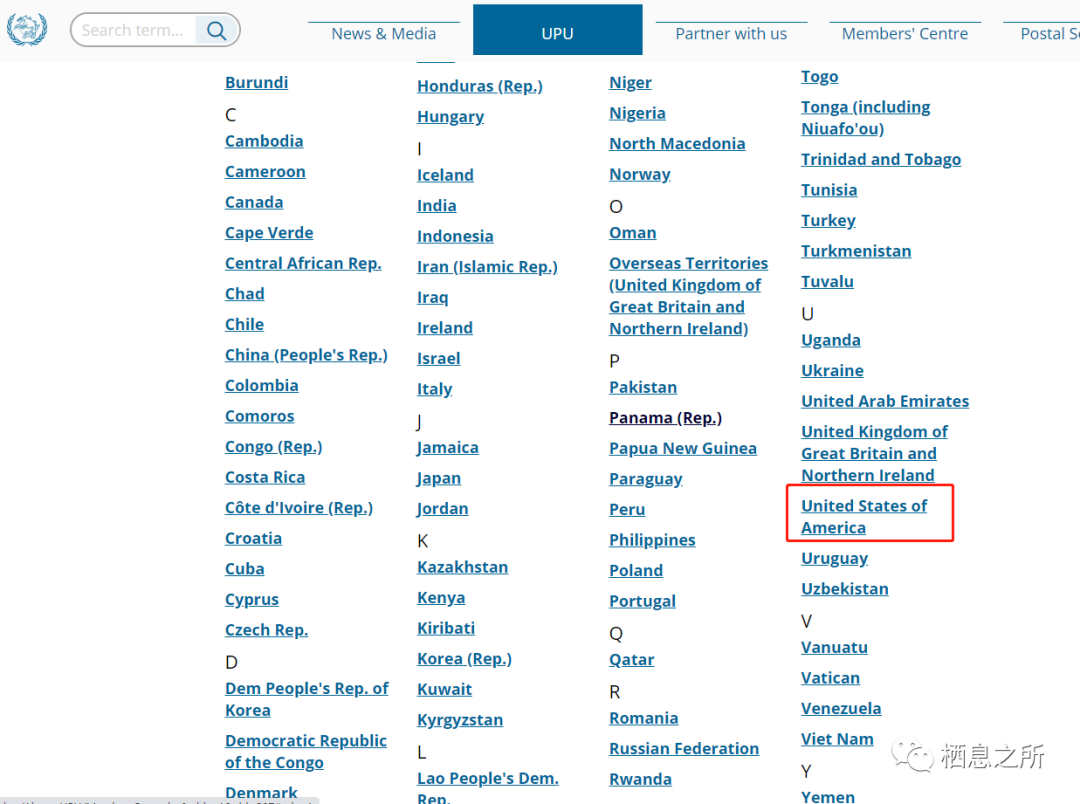
Task: Open the Burundi country link
Action: 256,83
